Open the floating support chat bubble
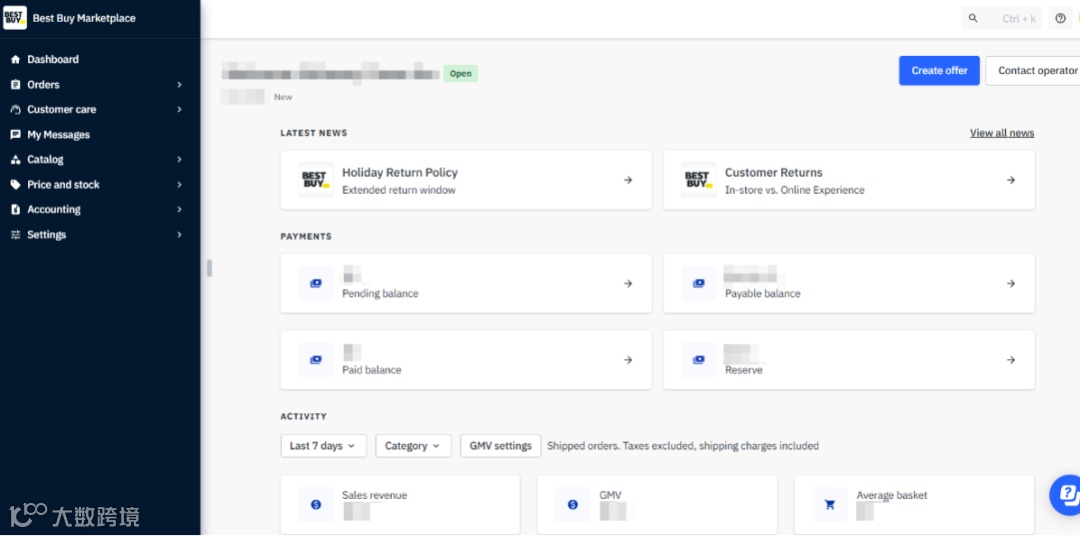Screen dimensions: 1080x536 click(1066, 495)
